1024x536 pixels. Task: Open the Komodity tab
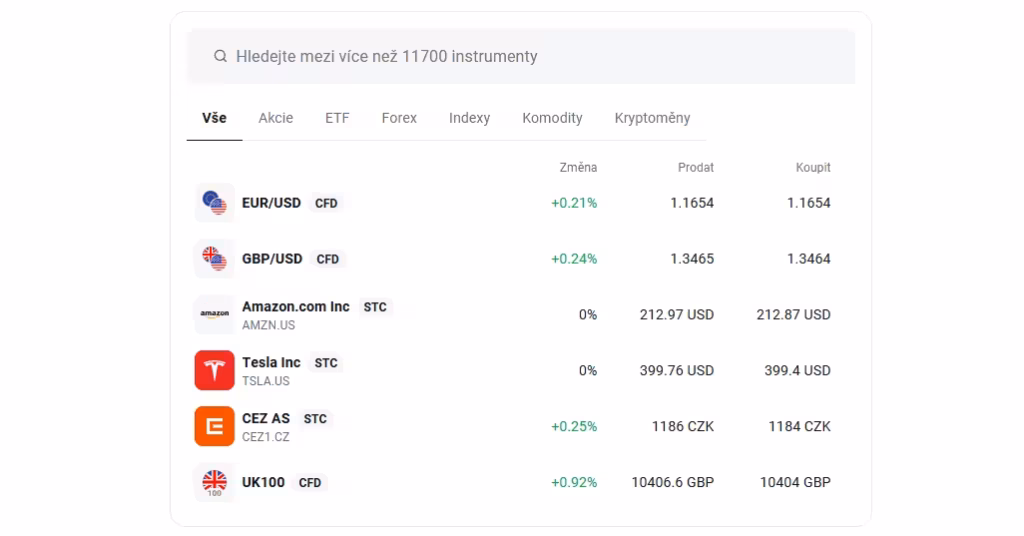[x=552, y=118]
